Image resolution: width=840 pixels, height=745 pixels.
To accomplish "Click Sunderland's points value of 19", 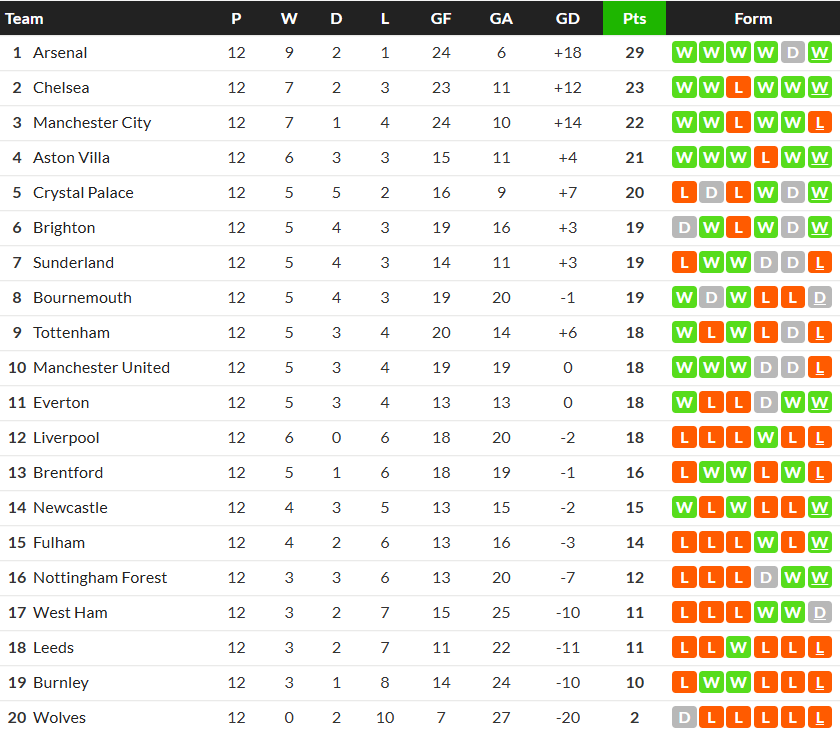I will coord(634,263).
